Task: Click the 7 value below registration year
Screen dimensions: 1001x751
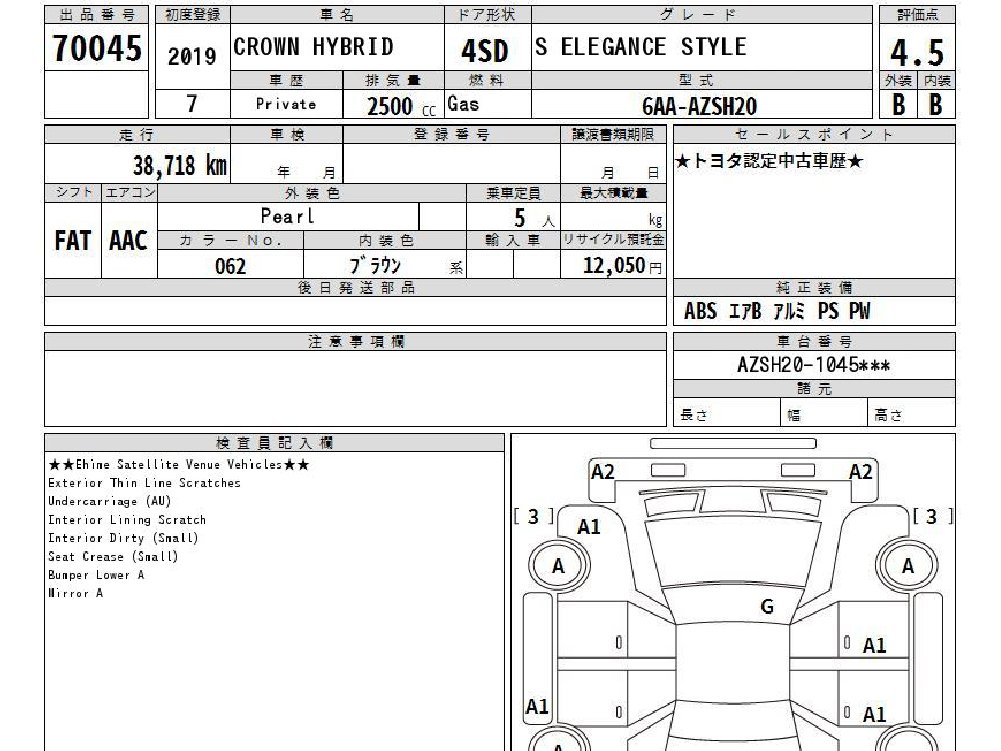Action: pos(192,103)
